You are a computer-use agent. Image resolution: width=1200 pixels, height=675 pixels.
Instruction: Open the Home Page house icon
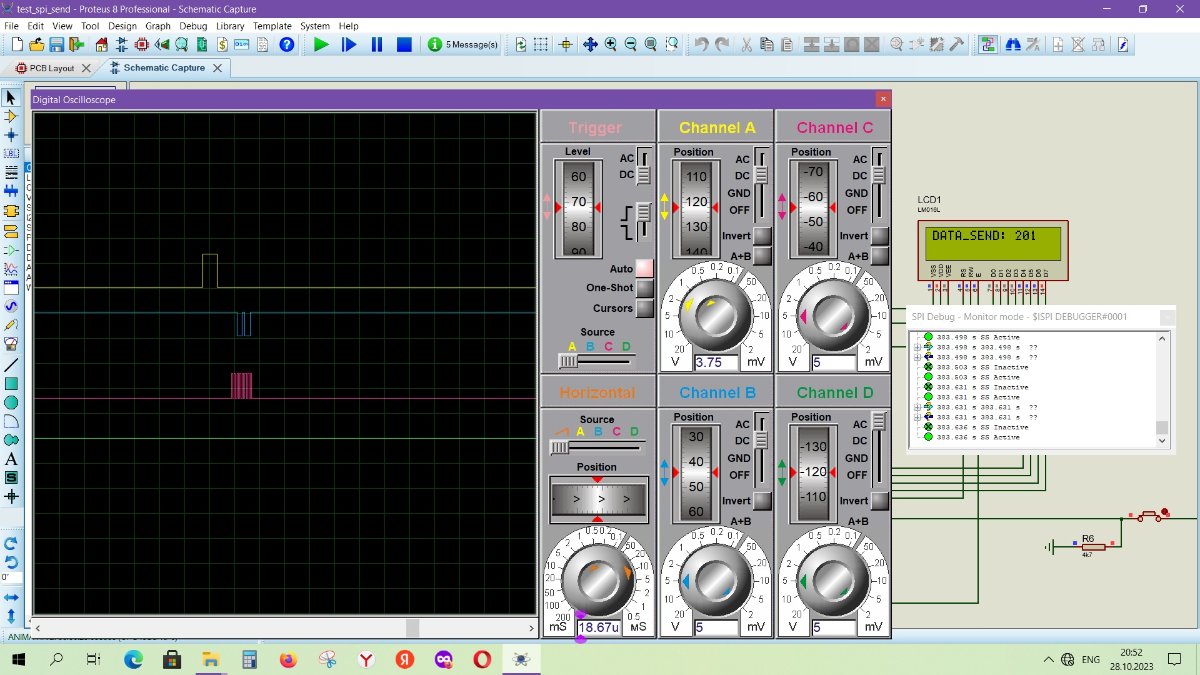coord(101,44)
